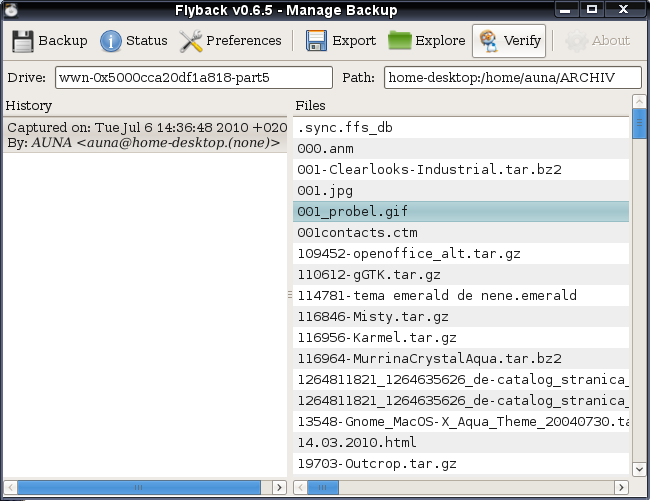650x501 pixels.
Task: Click the Backup toolbar label
Action: pos(63,41)
